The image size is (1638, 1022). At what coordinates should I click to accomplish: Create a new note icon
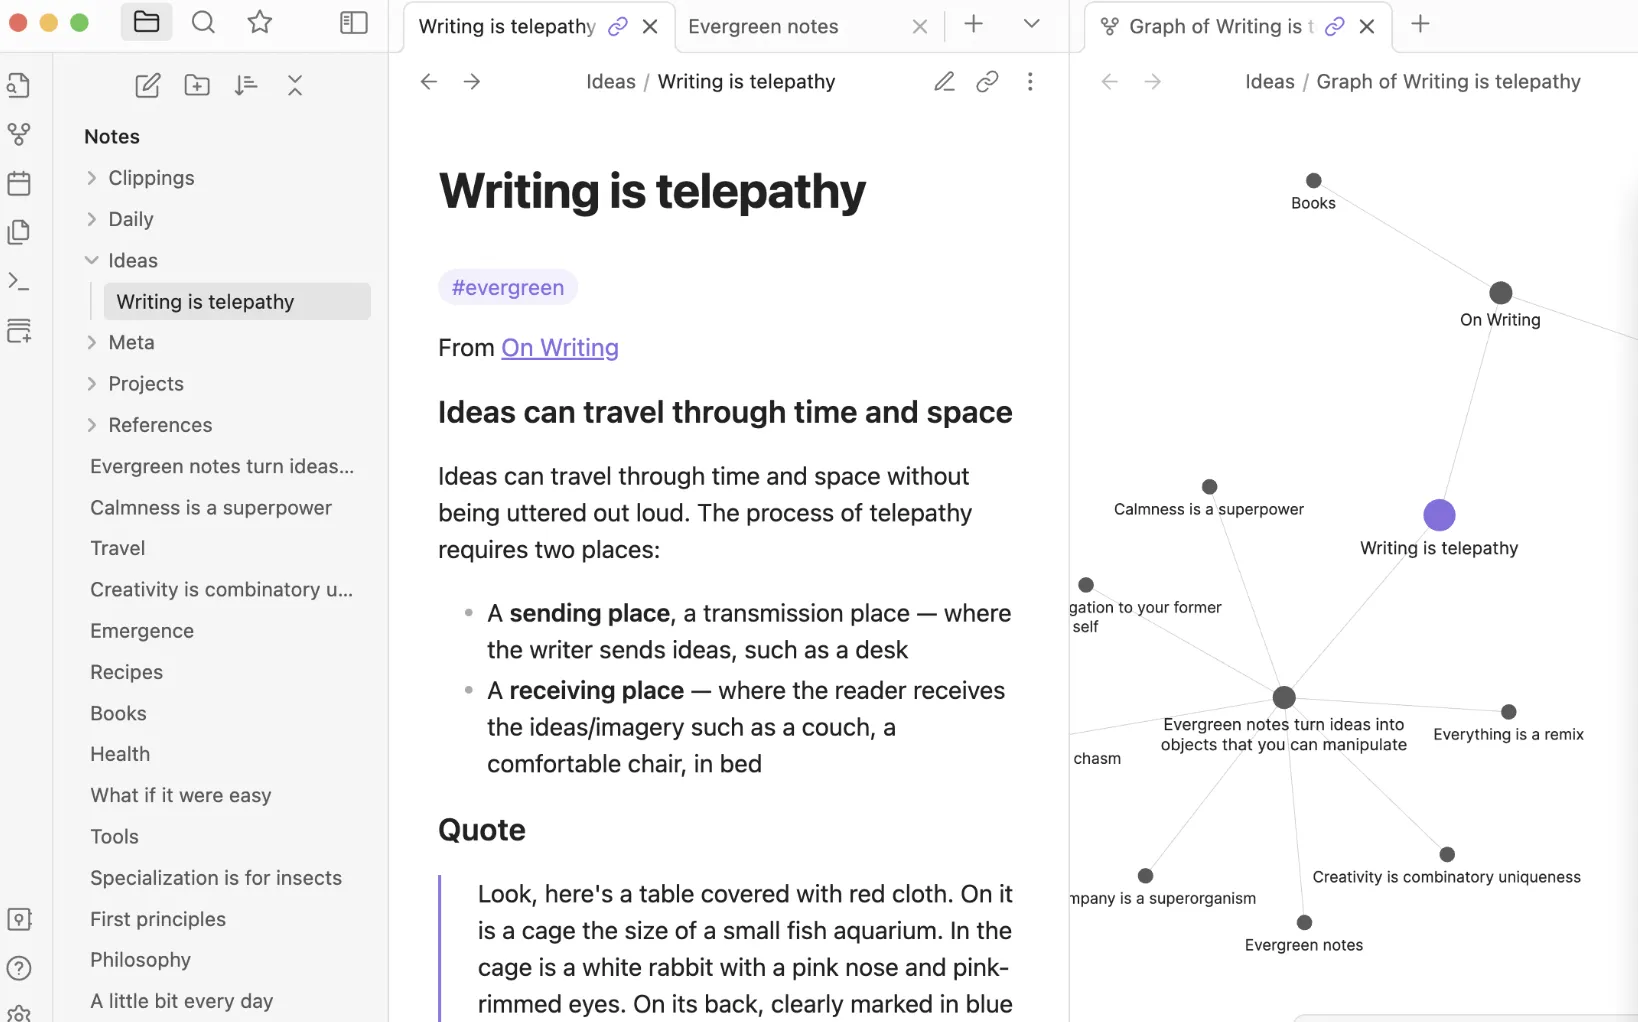point(148,85)
